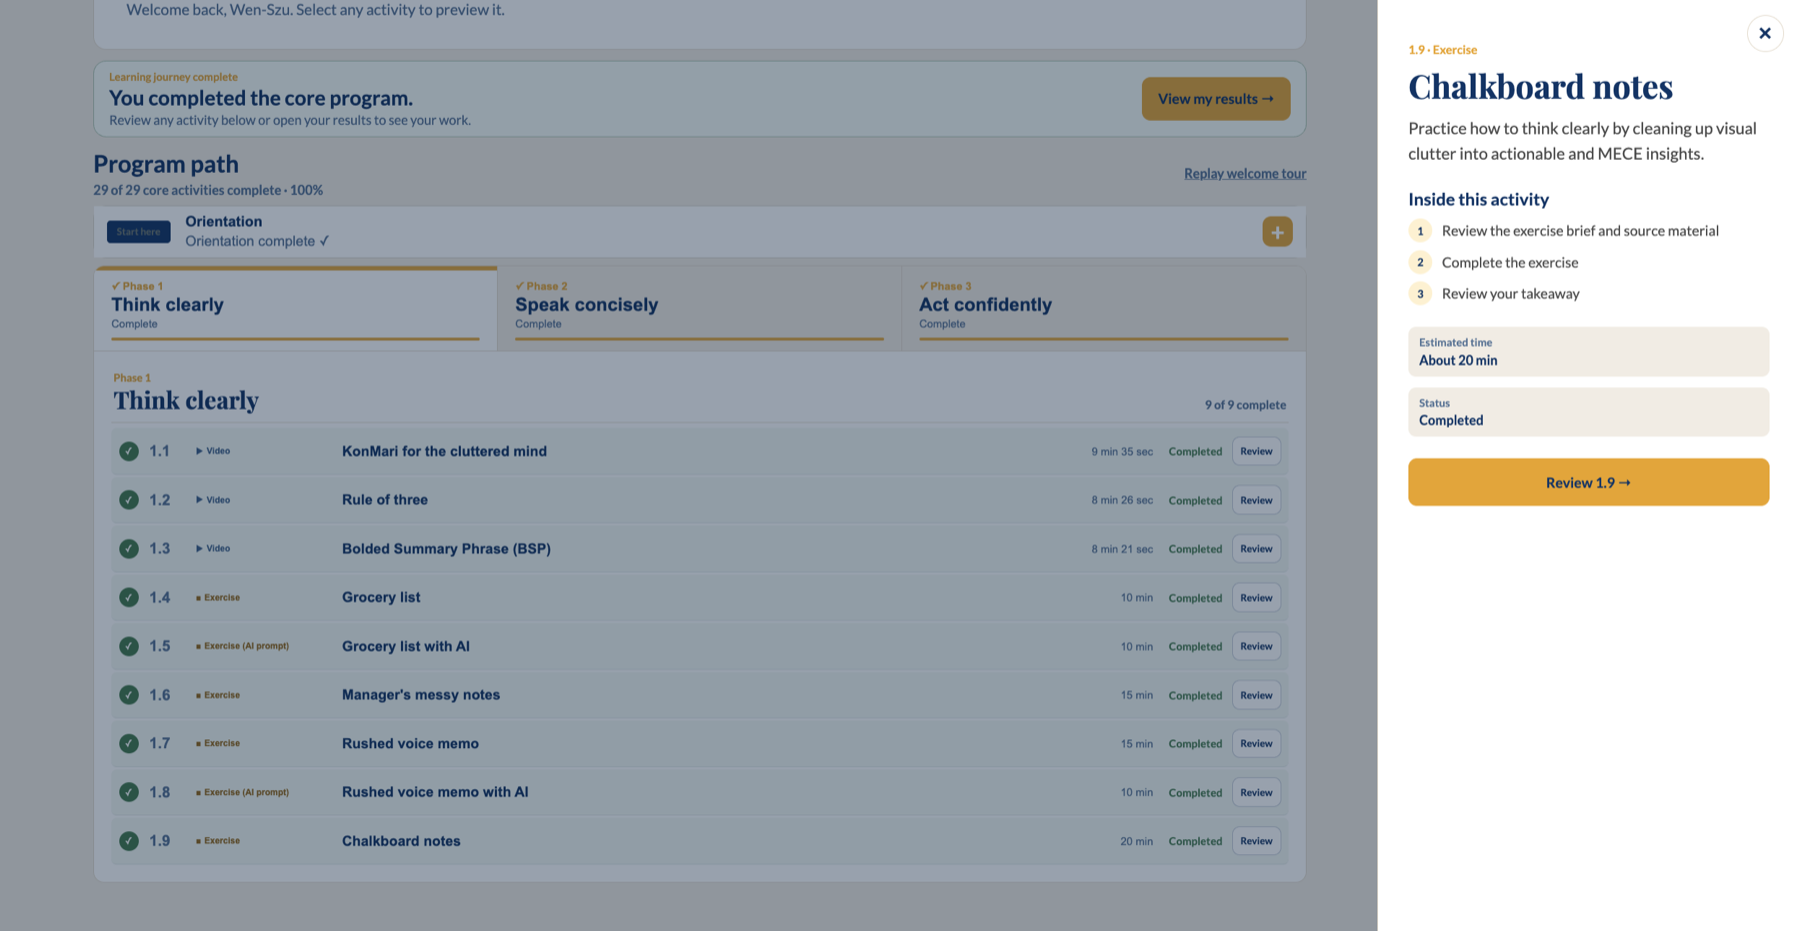Click green checkmark icon for activity 1.2

click(x=129, y=500)
